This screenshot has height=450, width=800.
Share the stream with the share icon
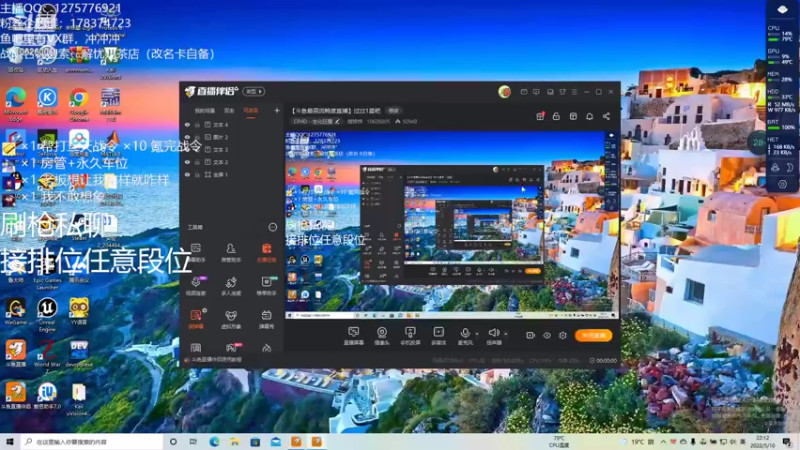tap(606, 116)
